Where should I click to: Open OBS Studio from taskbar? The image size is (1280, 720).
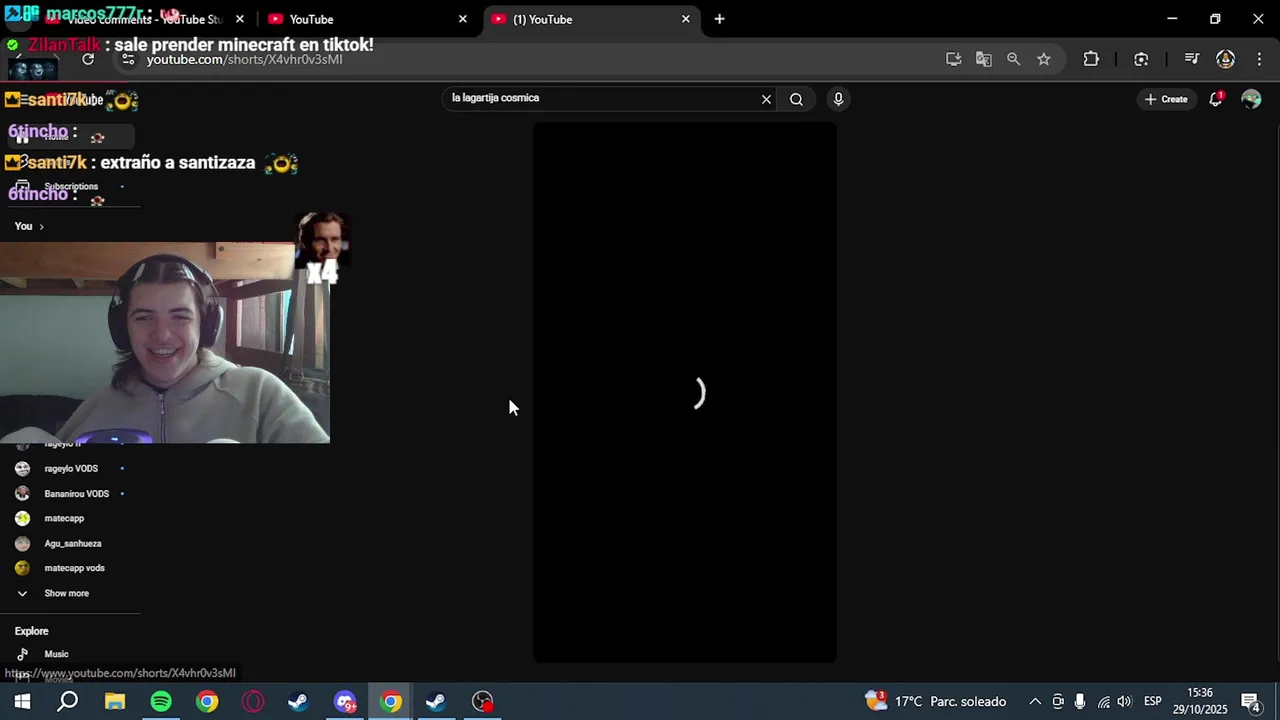pos(483,701)
